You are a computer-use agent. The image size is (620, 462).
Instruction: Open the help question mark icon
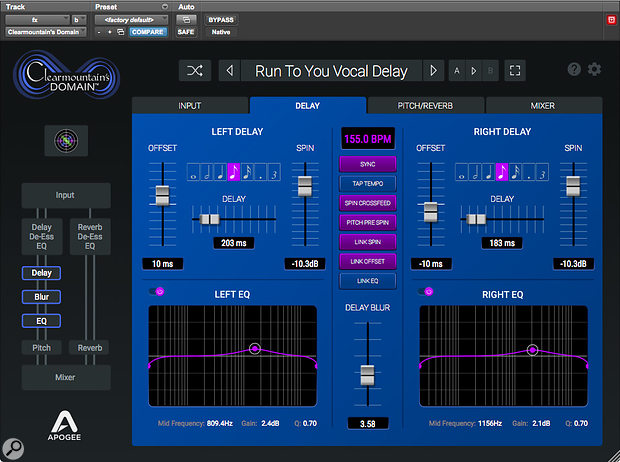pyautogui.click(x=574, y=69)
